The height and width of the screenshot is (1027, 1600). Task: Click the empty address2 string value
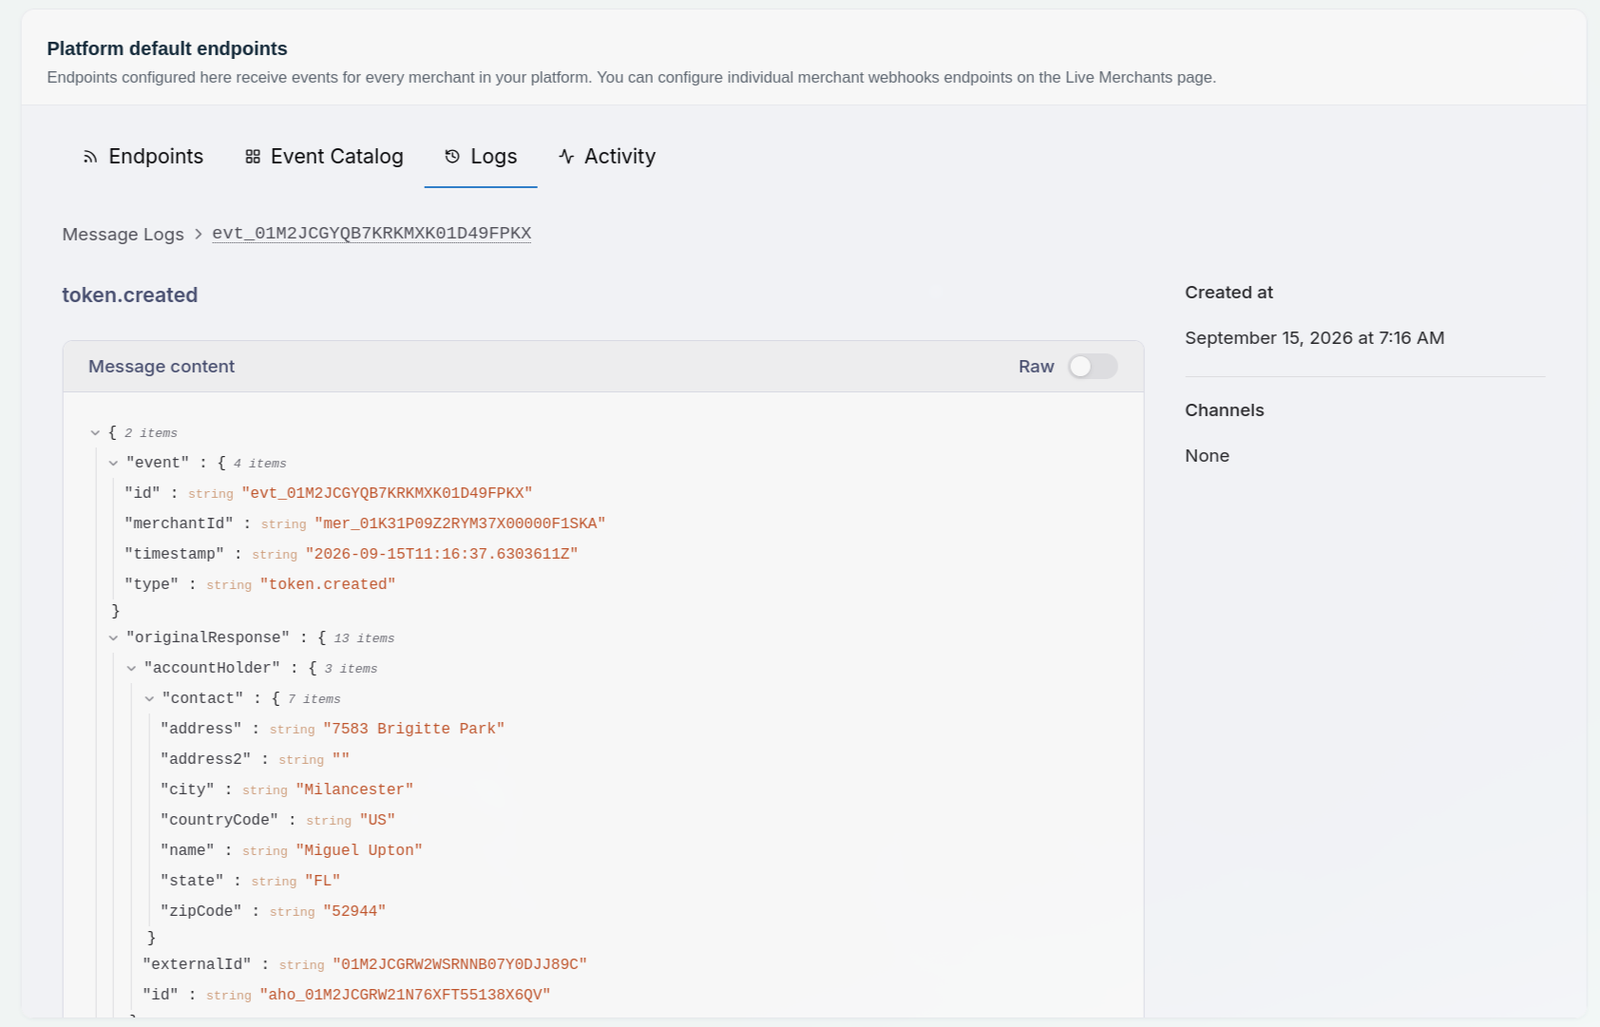[341, 759]
